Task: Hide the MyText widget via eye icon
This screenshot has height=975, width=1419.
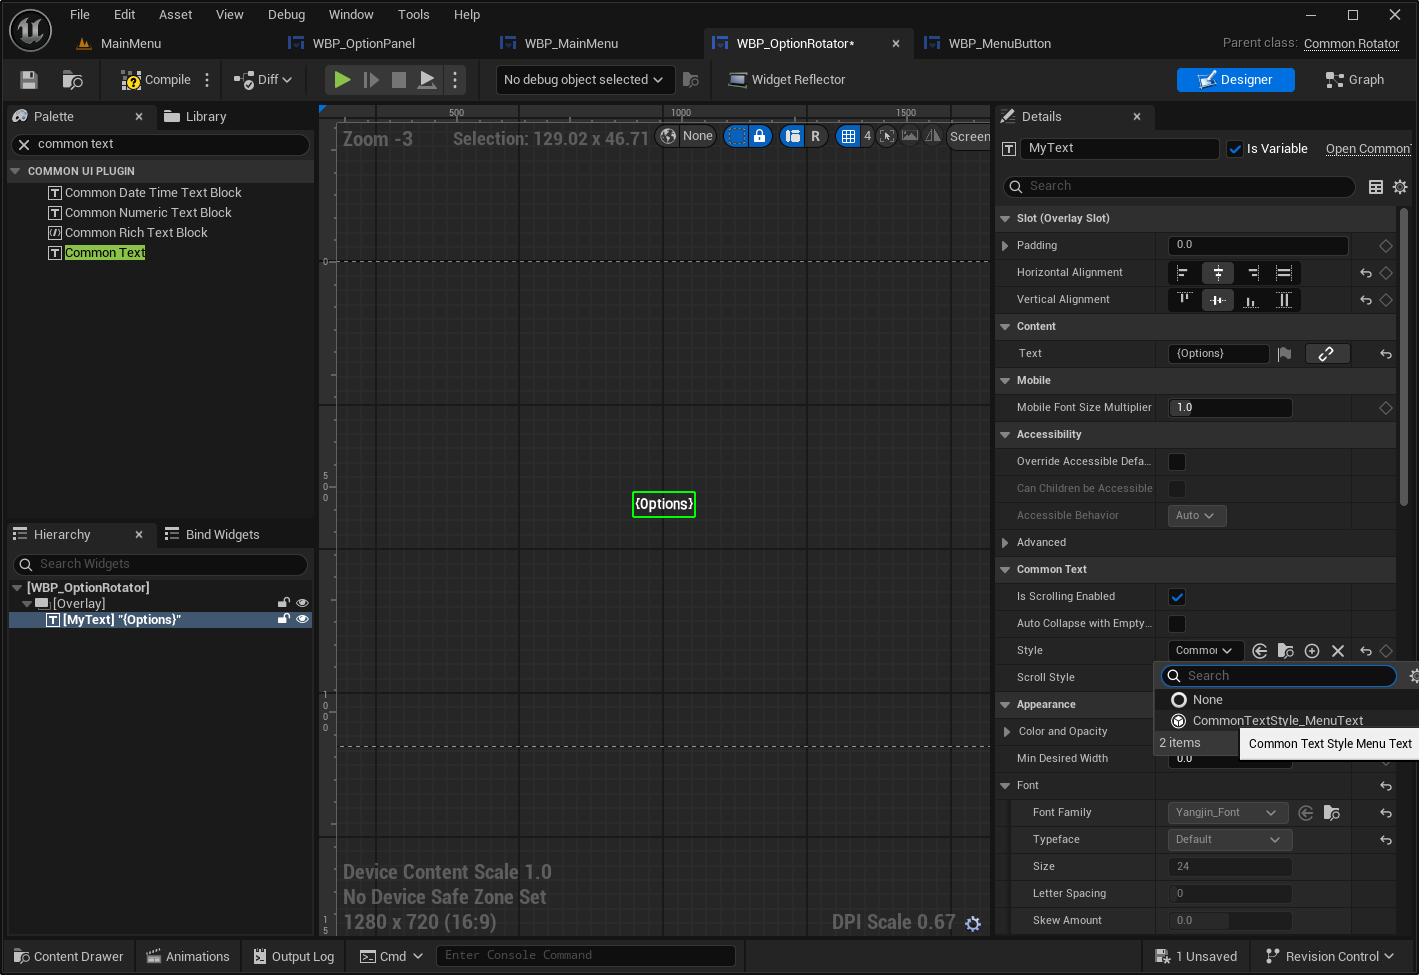Action: [x=302, y=620]
